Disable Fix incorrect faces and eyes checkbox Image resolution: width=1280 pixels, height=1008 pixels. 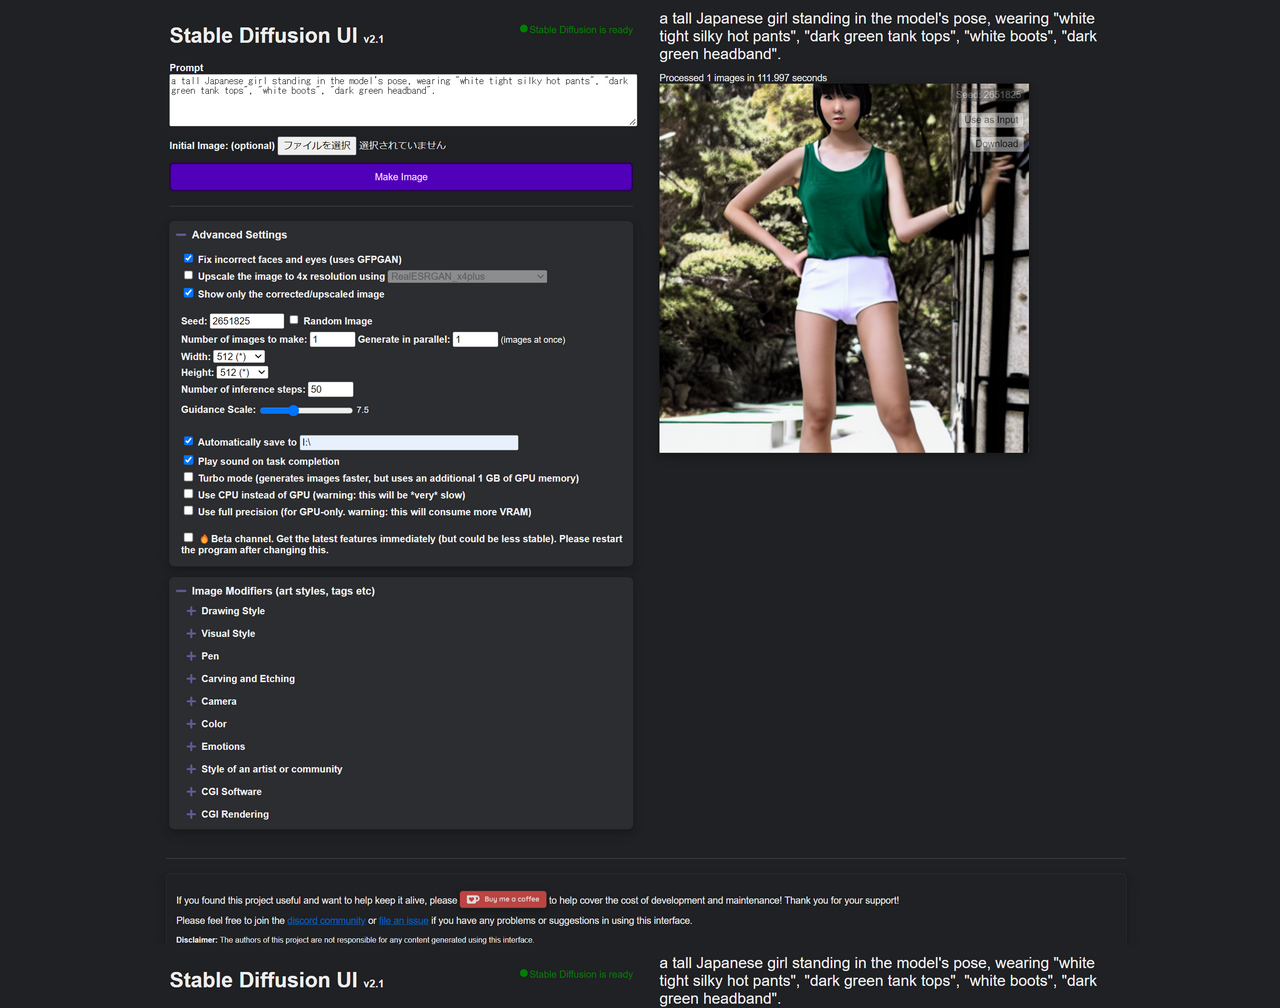pyautogui.click(x=188, y=259)
